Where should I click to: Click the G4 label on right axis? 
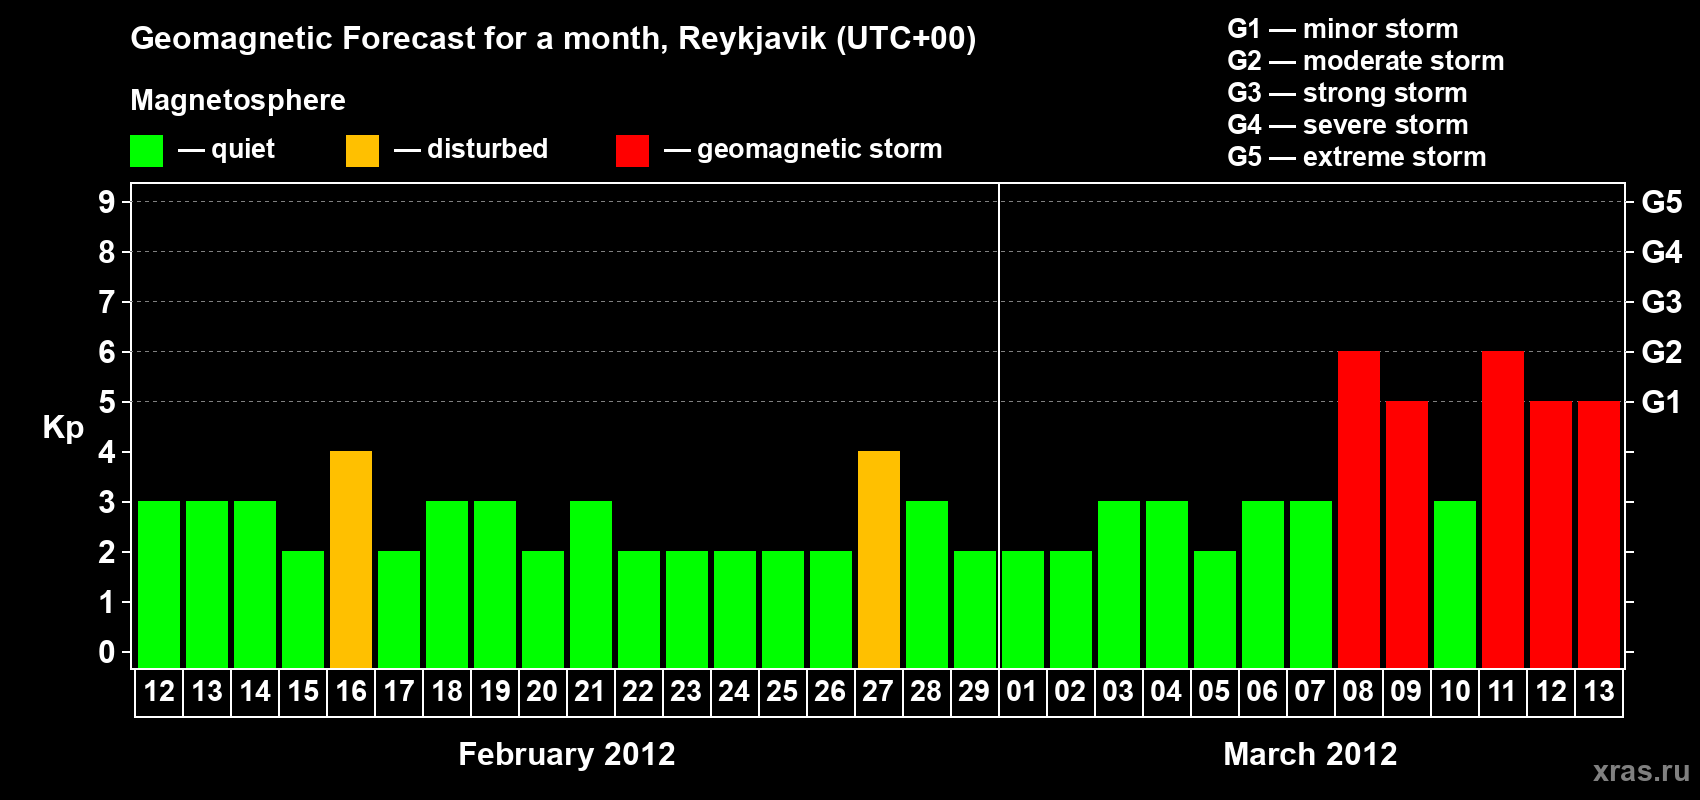tap(1662, 252)
